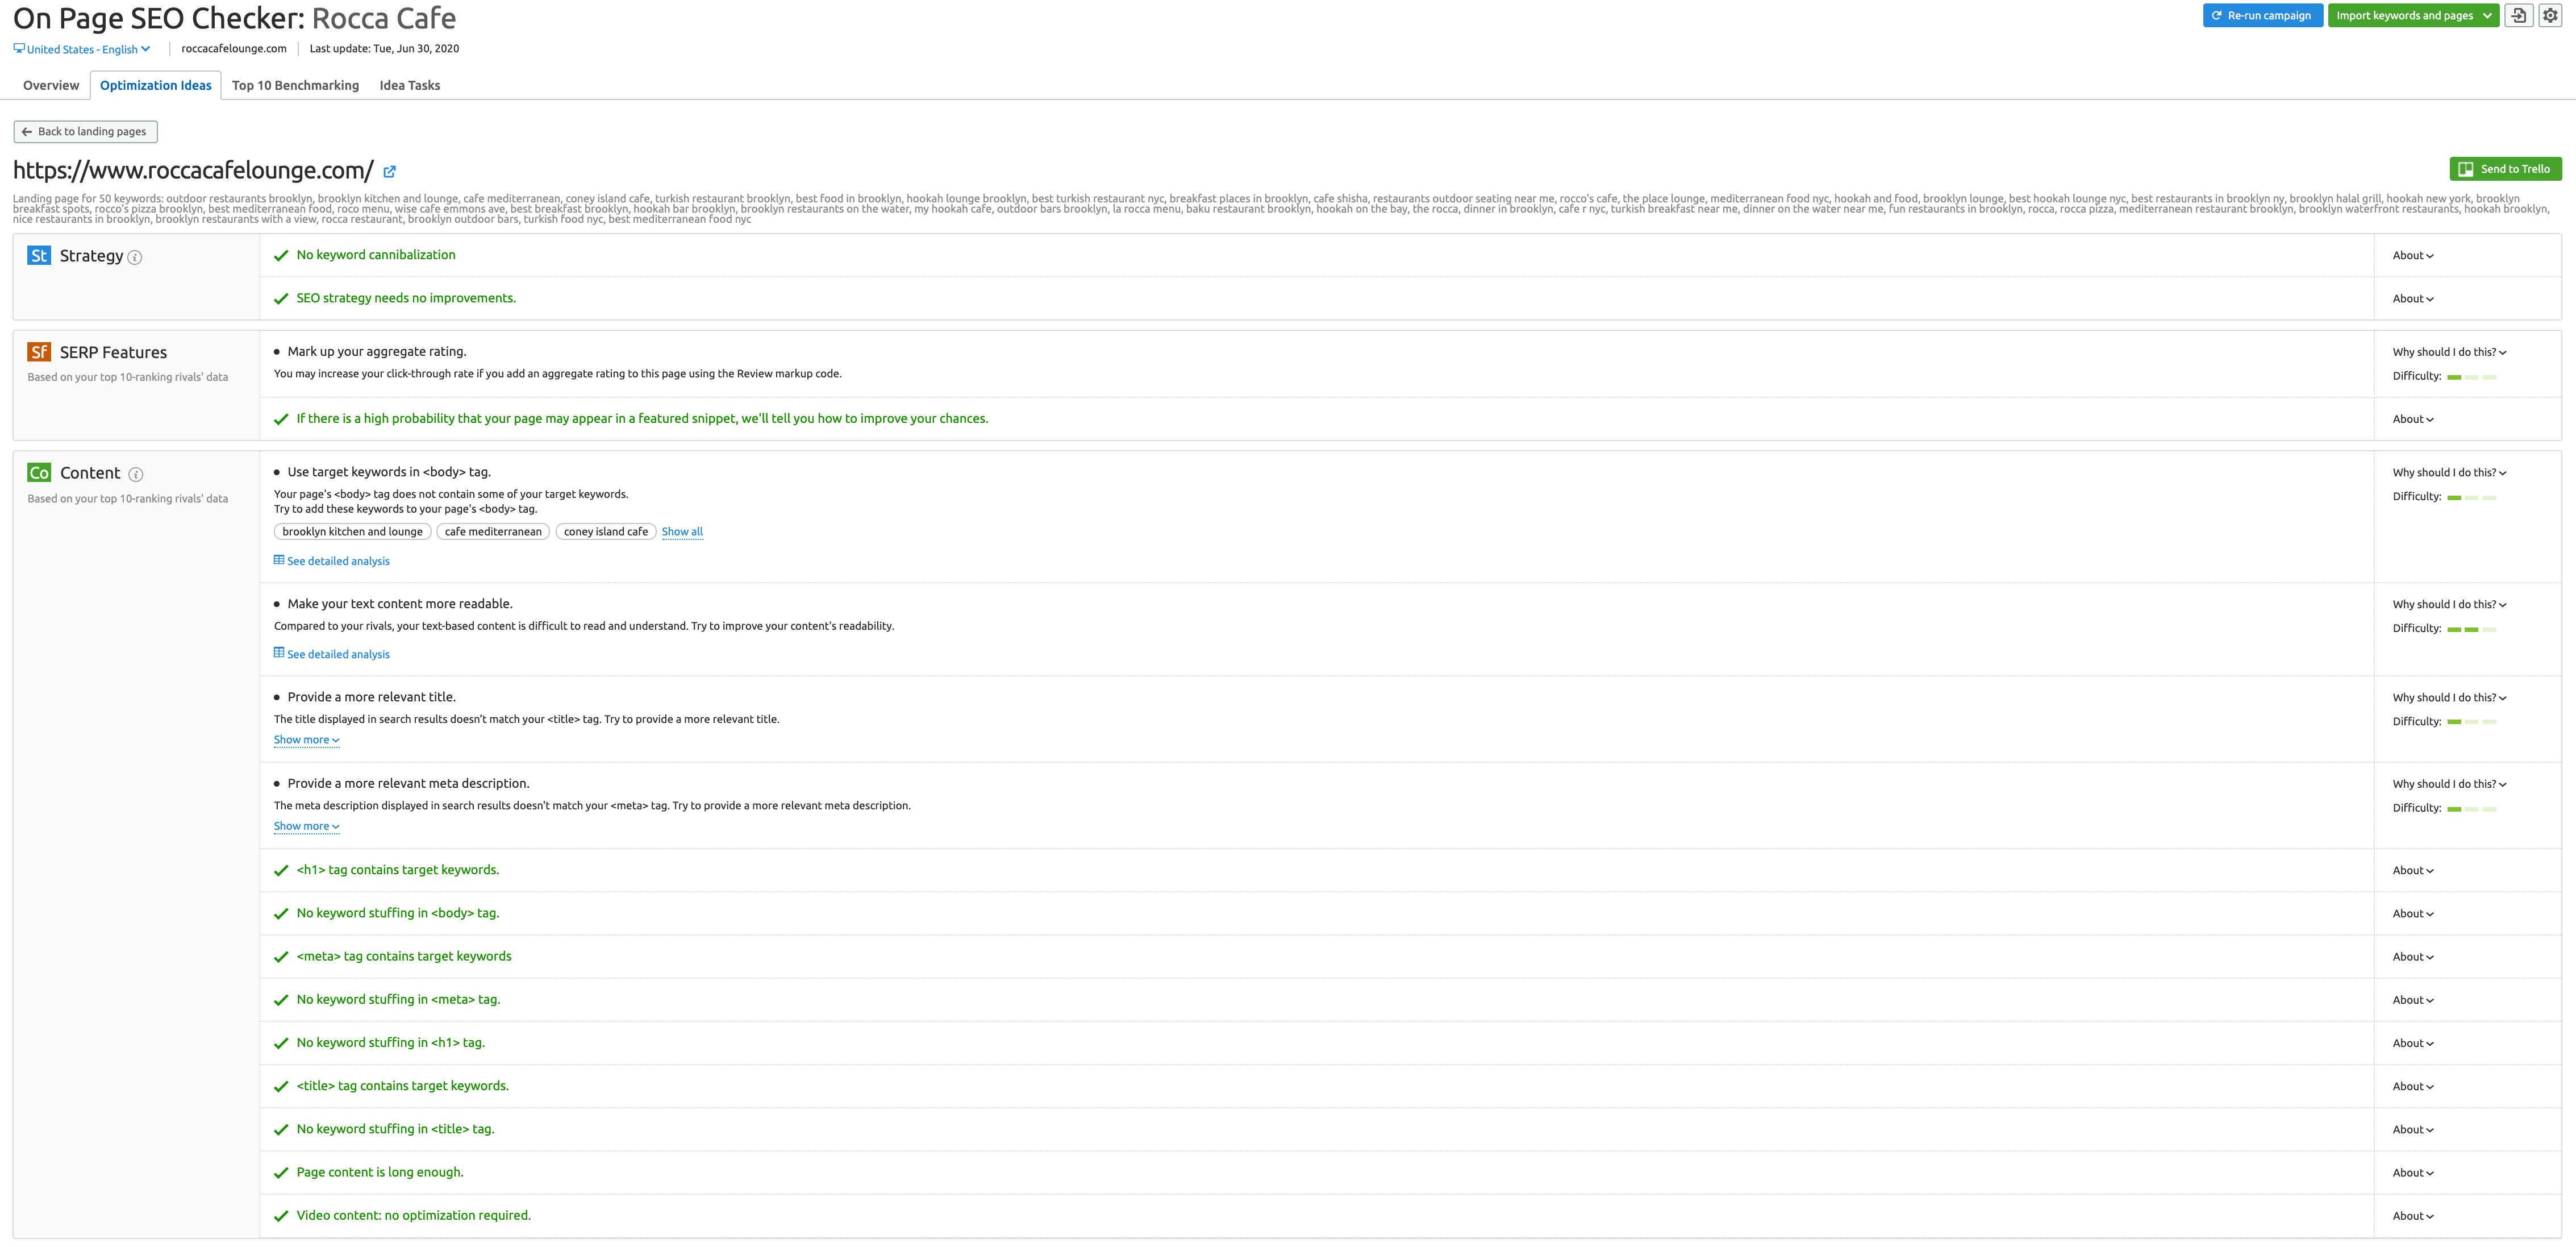
Task: Expand About for No keyword stuffing in <title> tag
Action: (2413, 1130)
